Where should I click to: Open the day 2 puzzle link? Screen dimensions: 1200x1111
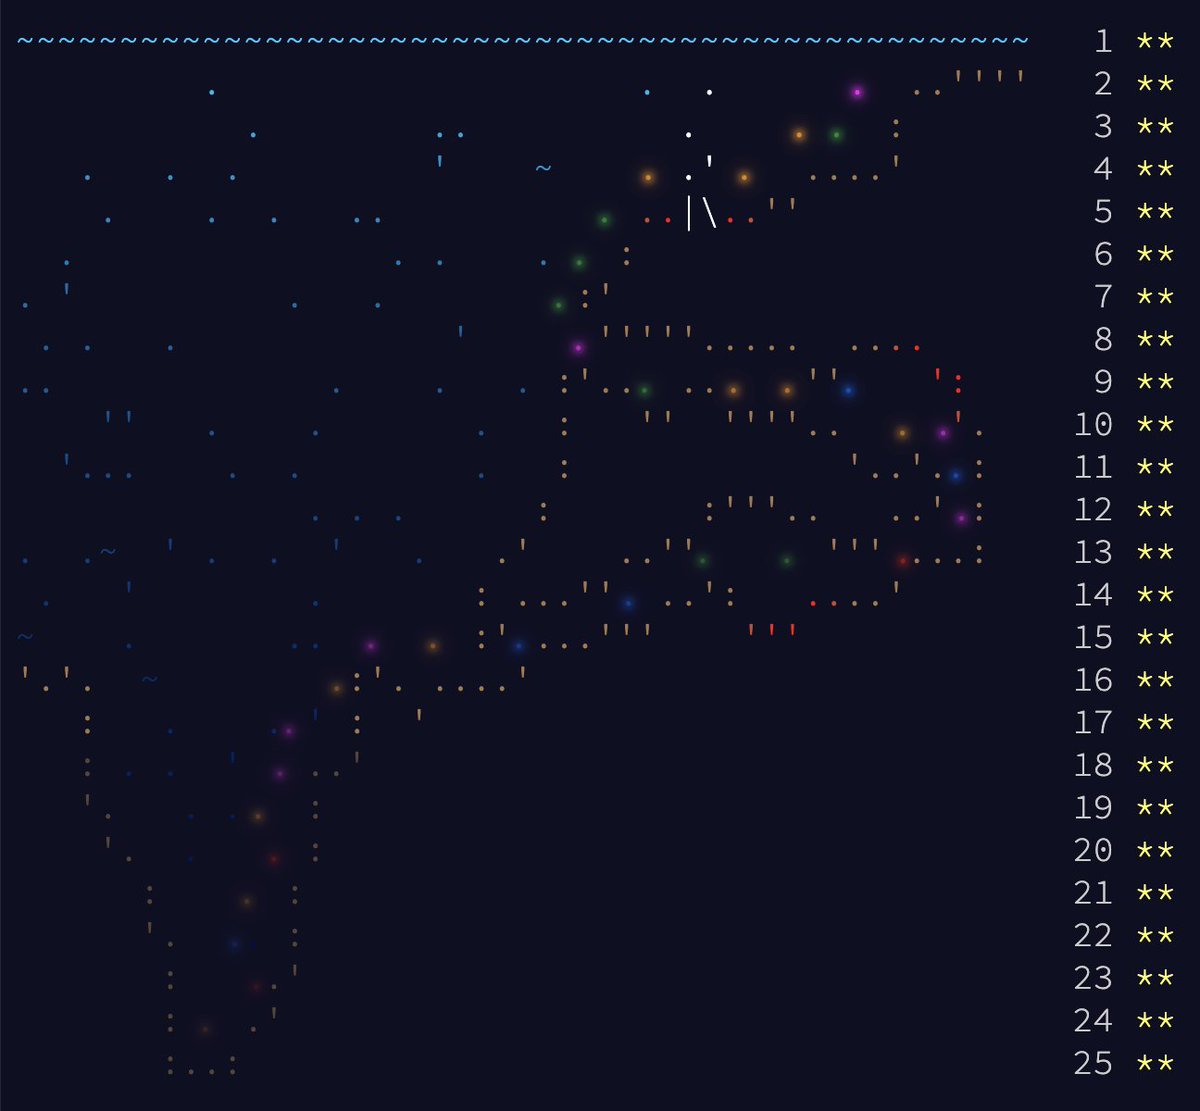pyautogui.click(x=1103, y=84)
